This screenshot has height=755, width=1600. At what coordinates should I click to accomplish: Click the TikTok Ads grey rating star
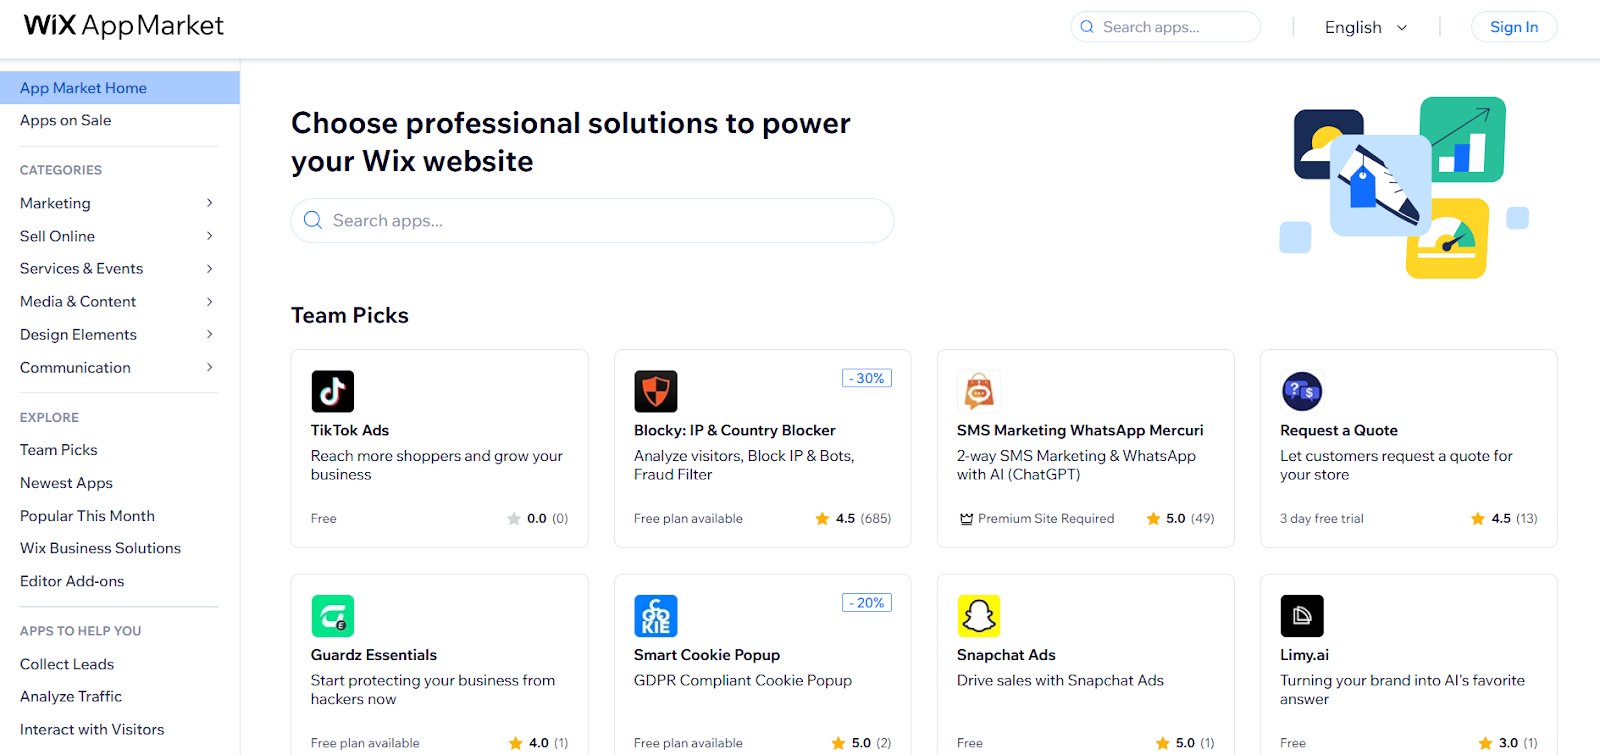pos(514,518)
